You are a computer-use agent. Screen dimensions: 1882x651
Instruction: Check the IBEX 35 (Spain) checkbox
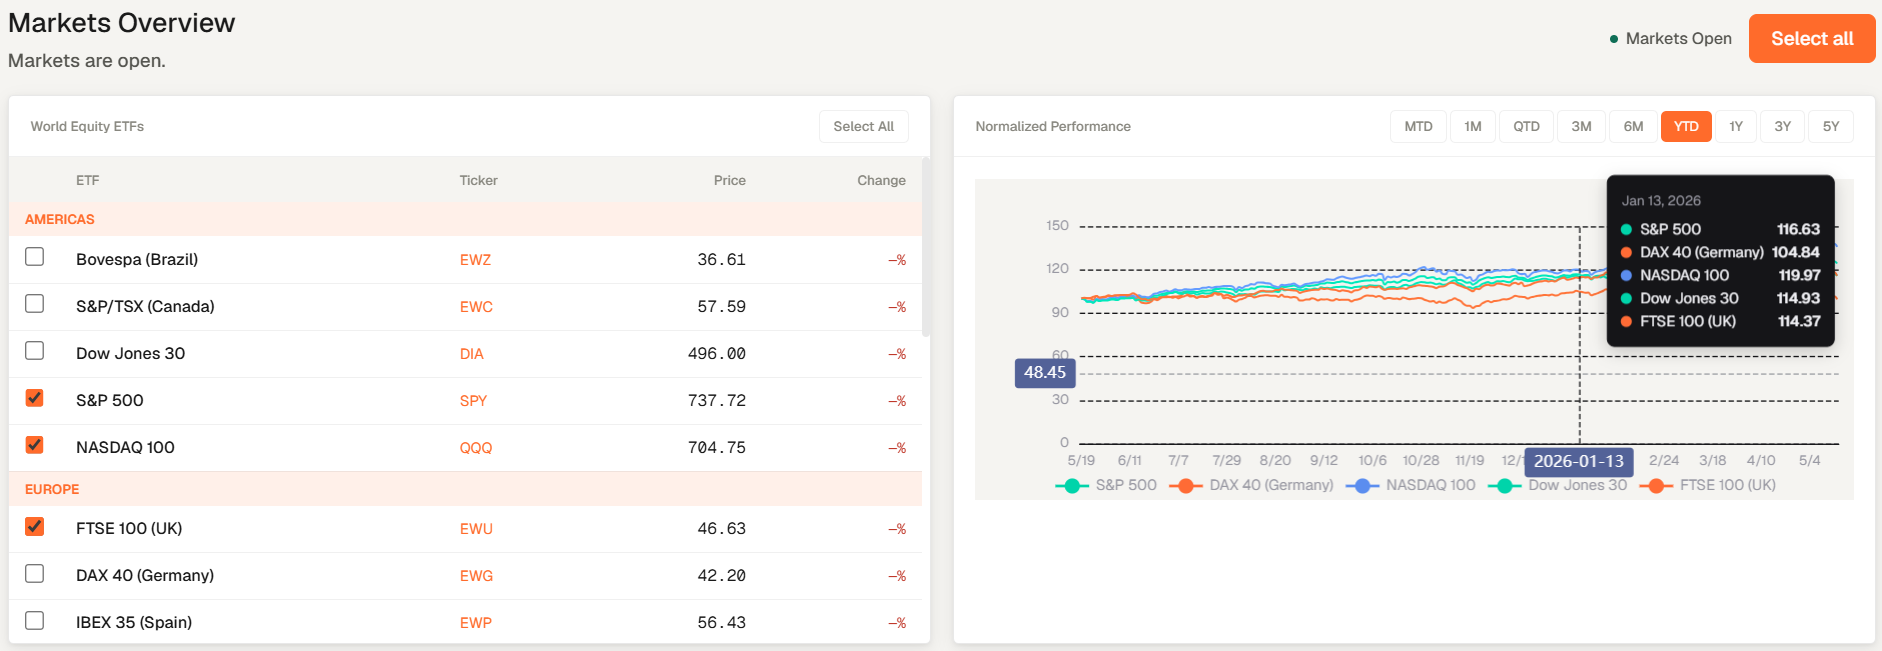[35, 621]
